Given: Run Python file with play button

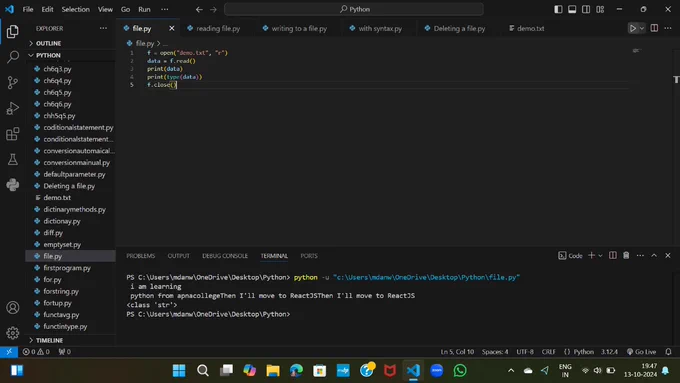Looking at the screenshot, I should pos(633,28).
